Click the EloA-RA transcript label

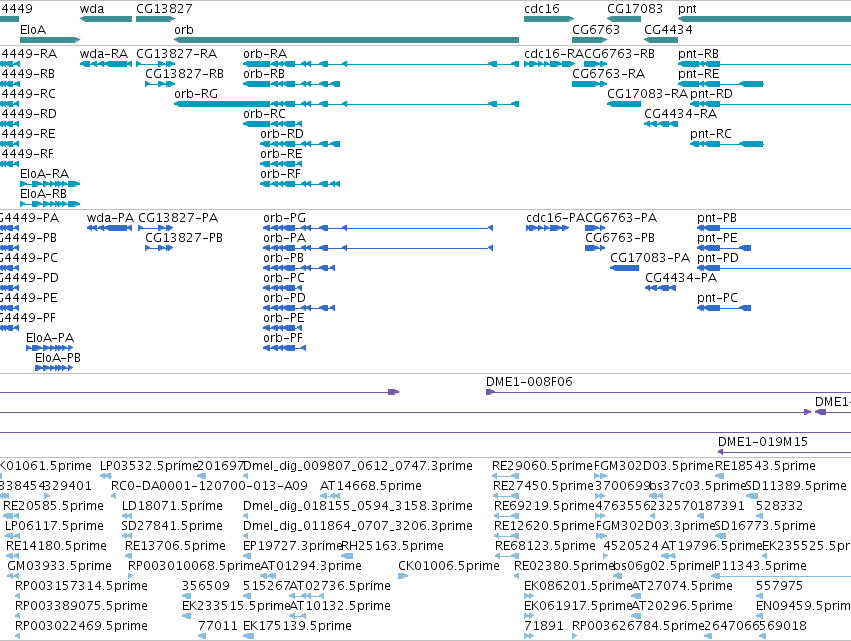point(45,174)
